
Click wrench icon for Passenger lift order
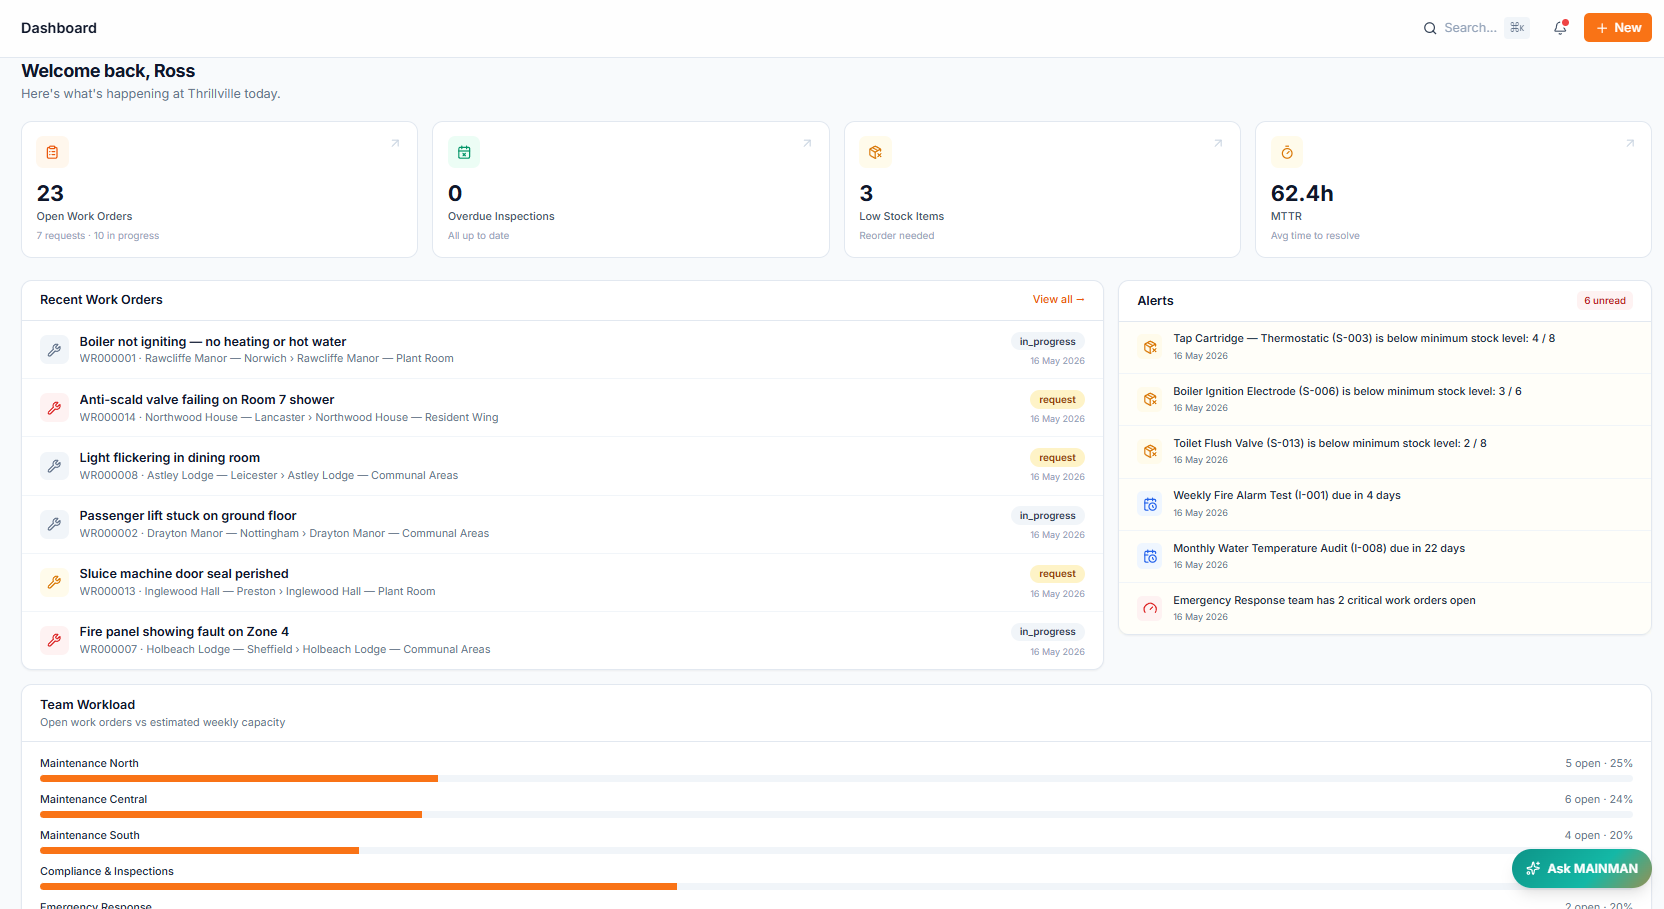pos(54,523)
